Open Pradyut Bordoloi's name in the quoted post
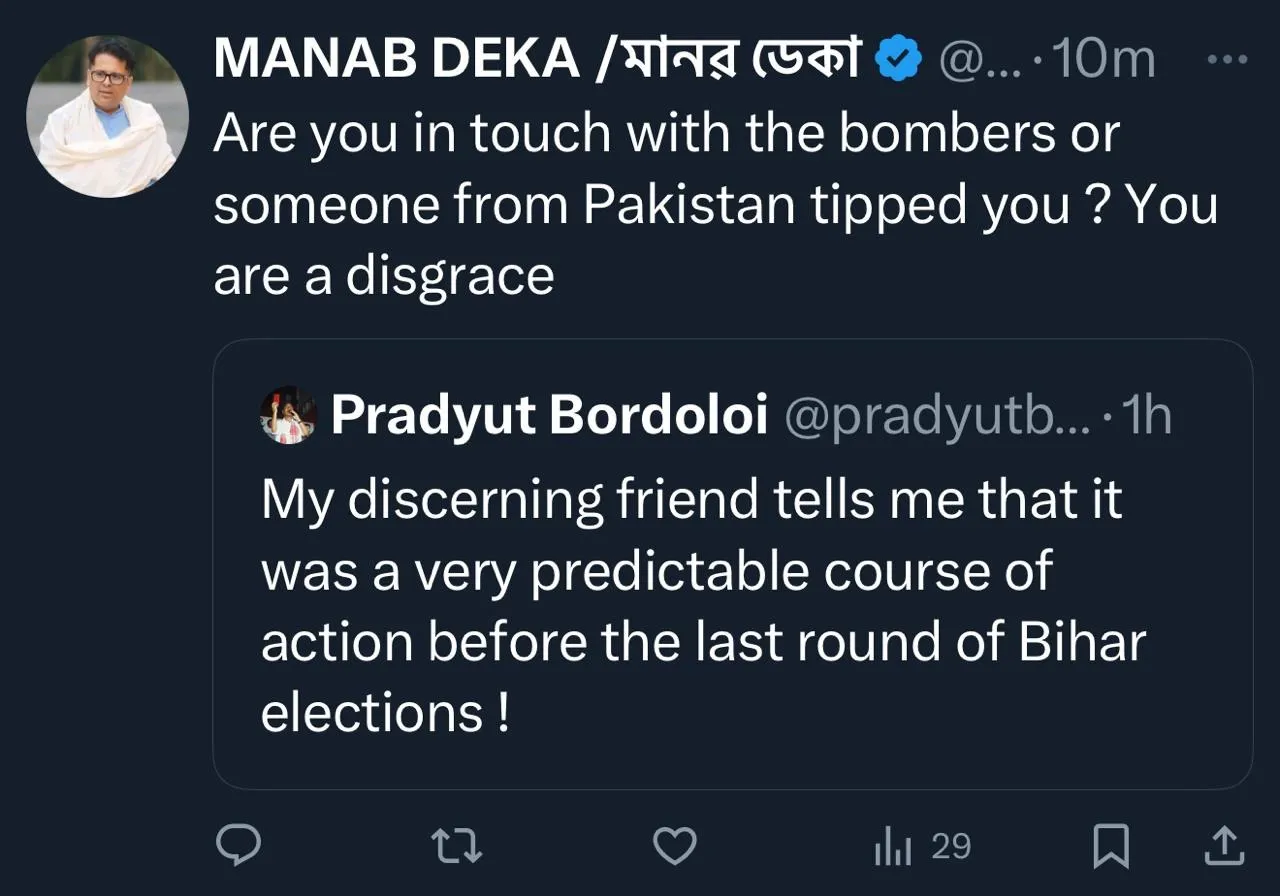This screenshot has height=896, width=1280. pos(549,415)
